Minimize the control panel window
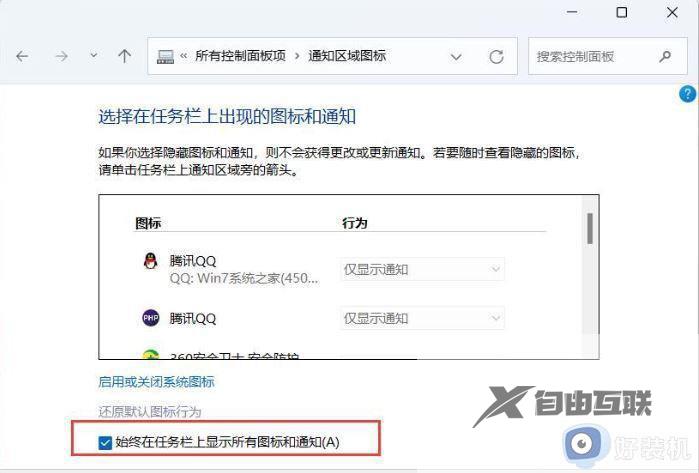This screenshot has height=473, width=699. pos(572,12)
